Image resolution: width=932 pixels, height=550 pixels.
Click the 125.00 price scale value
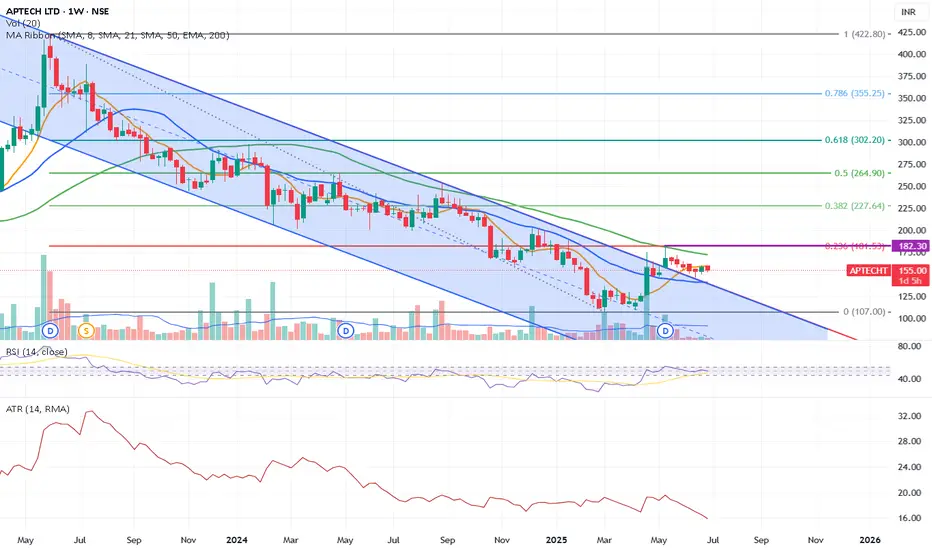(912, 296)
